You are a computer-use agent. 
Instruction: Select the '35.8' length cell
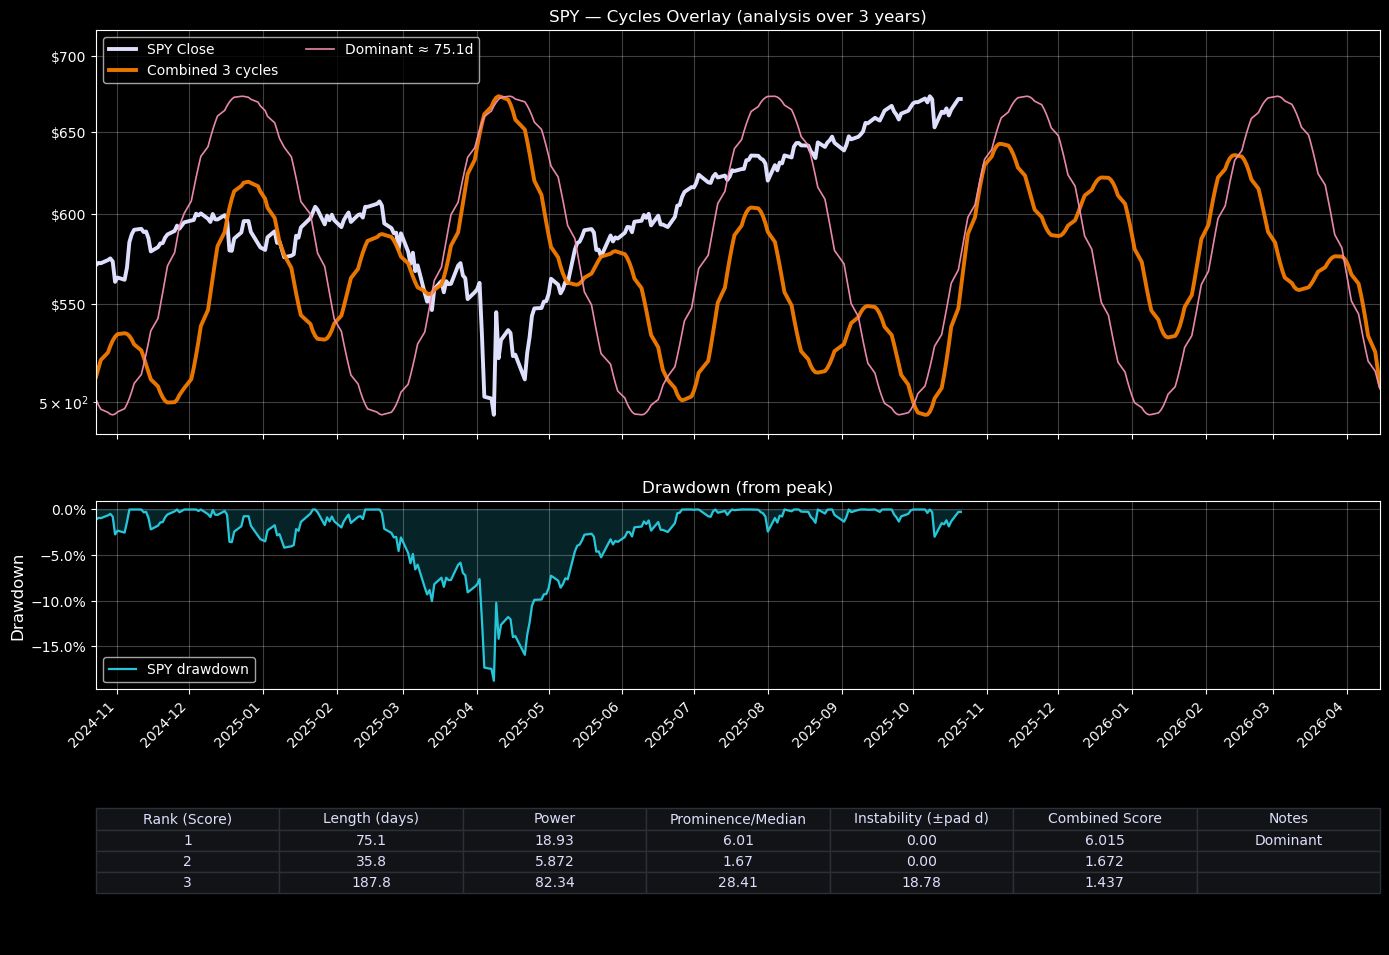371,861
